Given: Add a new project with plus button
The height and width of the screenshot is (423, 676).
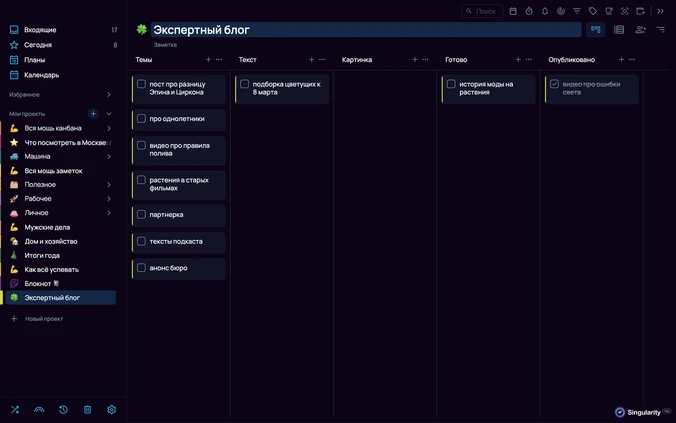Looking at the screenshot, I should (93, 114).
